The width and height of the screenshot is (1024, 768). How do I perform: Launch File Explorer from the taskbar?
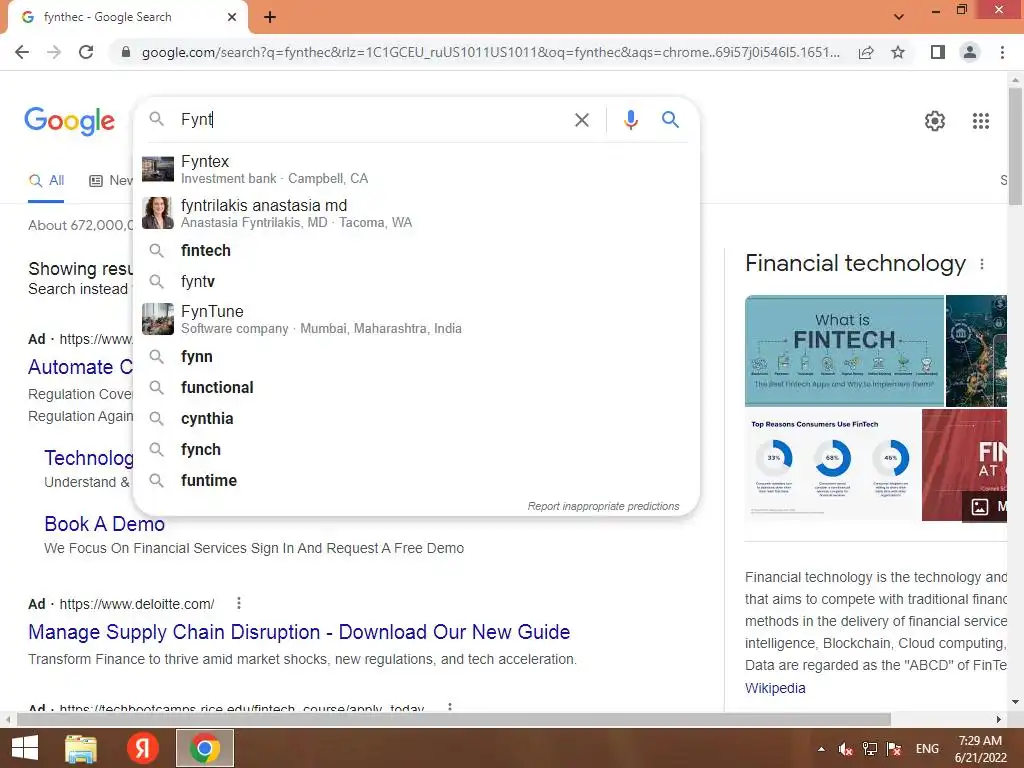81,748
